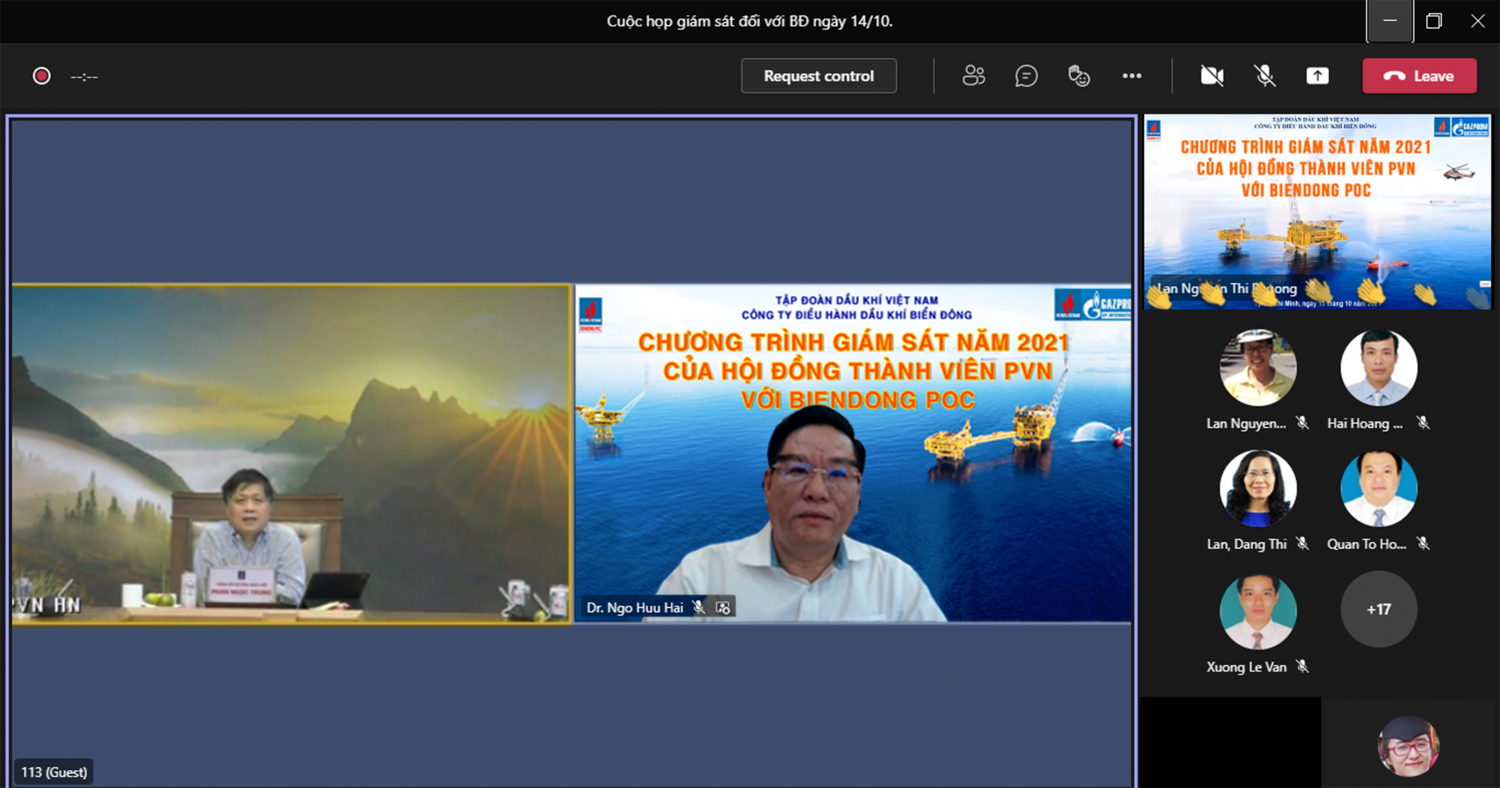Click muted mic icon next to Xuong Le Van
Image resolution: width=1500 pixels, height=788 pixels.
coord(1302,666)
